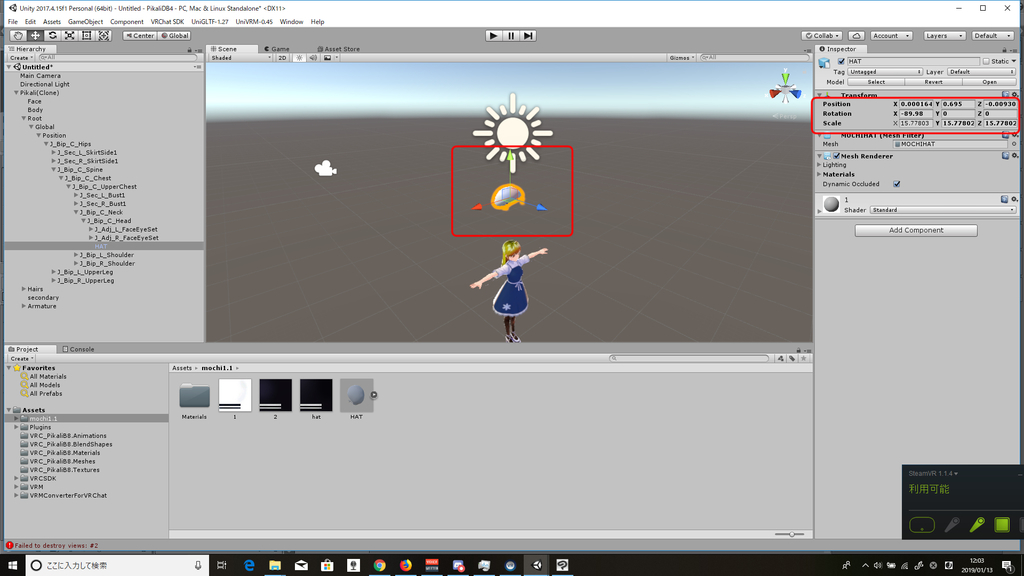
Task: Click the Play button
Action: [493, 35]
